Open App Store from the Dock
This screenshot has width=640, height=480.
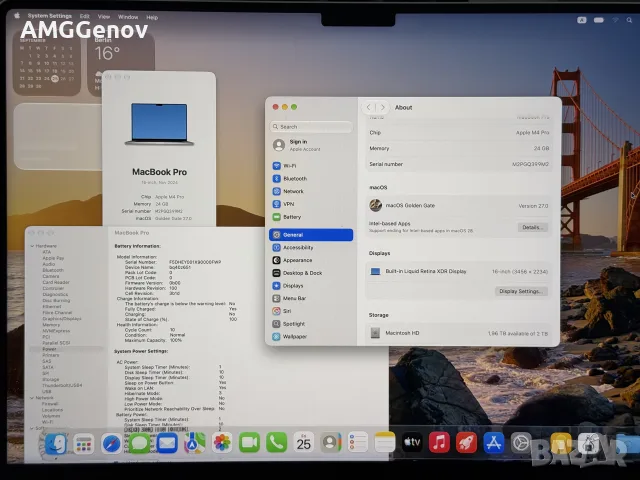click(494, 442)
